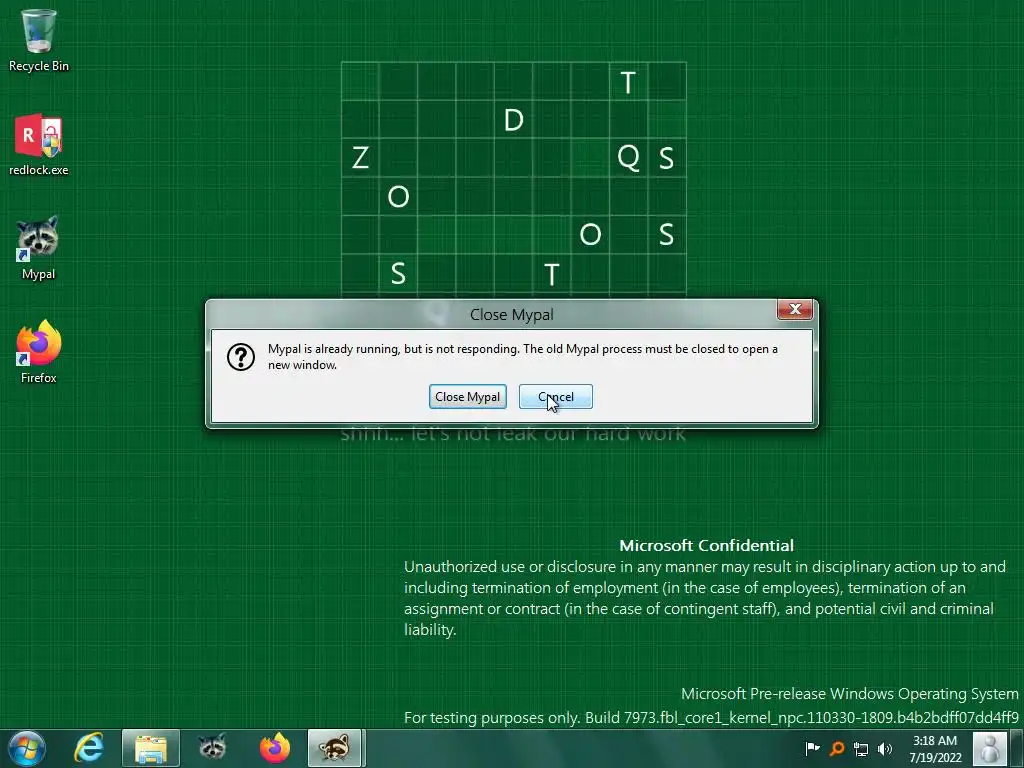The height and width of the screenshot is (768, 1024).
Task: Open Windows Explorer folder in taskbar
Action: [x=151, y=748]
